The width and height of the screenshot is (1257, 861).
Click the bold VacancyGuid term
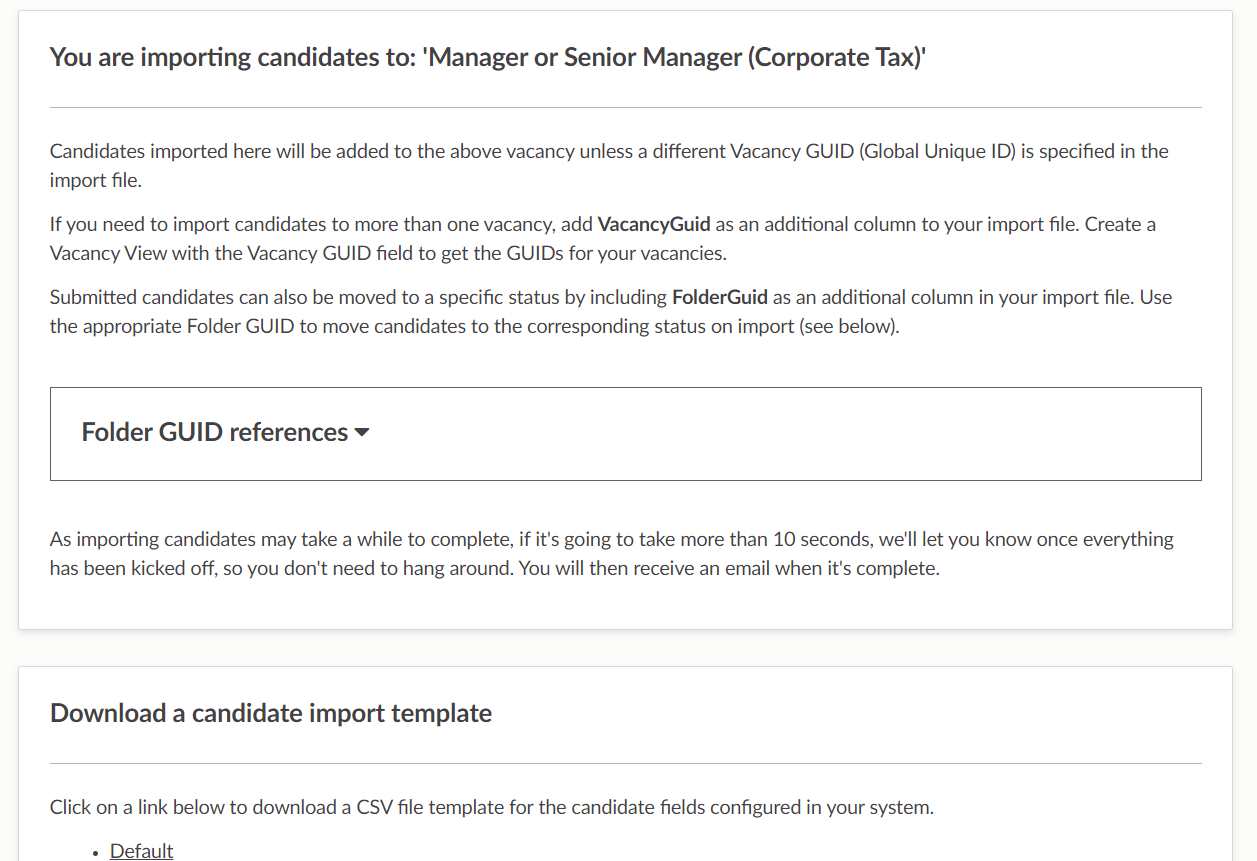[x=654, y=224]
